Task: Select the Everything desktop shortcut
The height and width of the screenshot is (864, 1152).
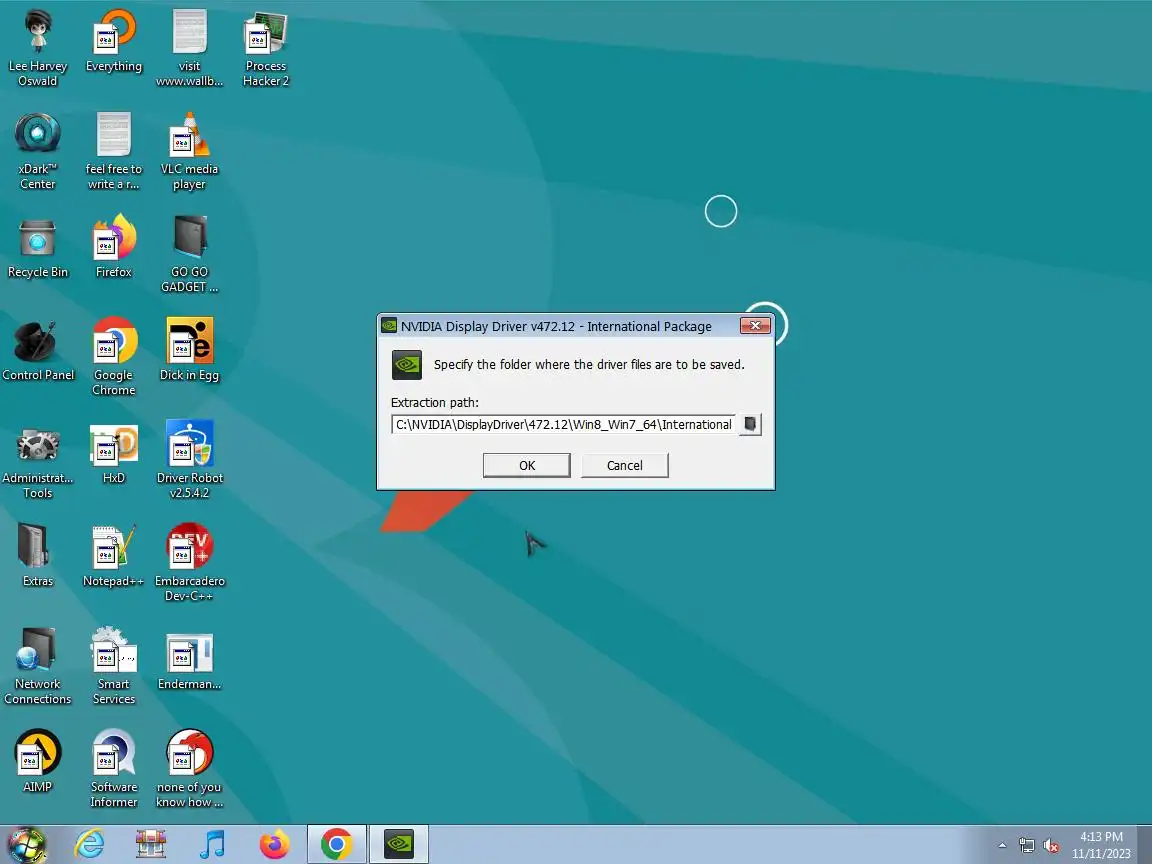Action: (x=114, y=40)
